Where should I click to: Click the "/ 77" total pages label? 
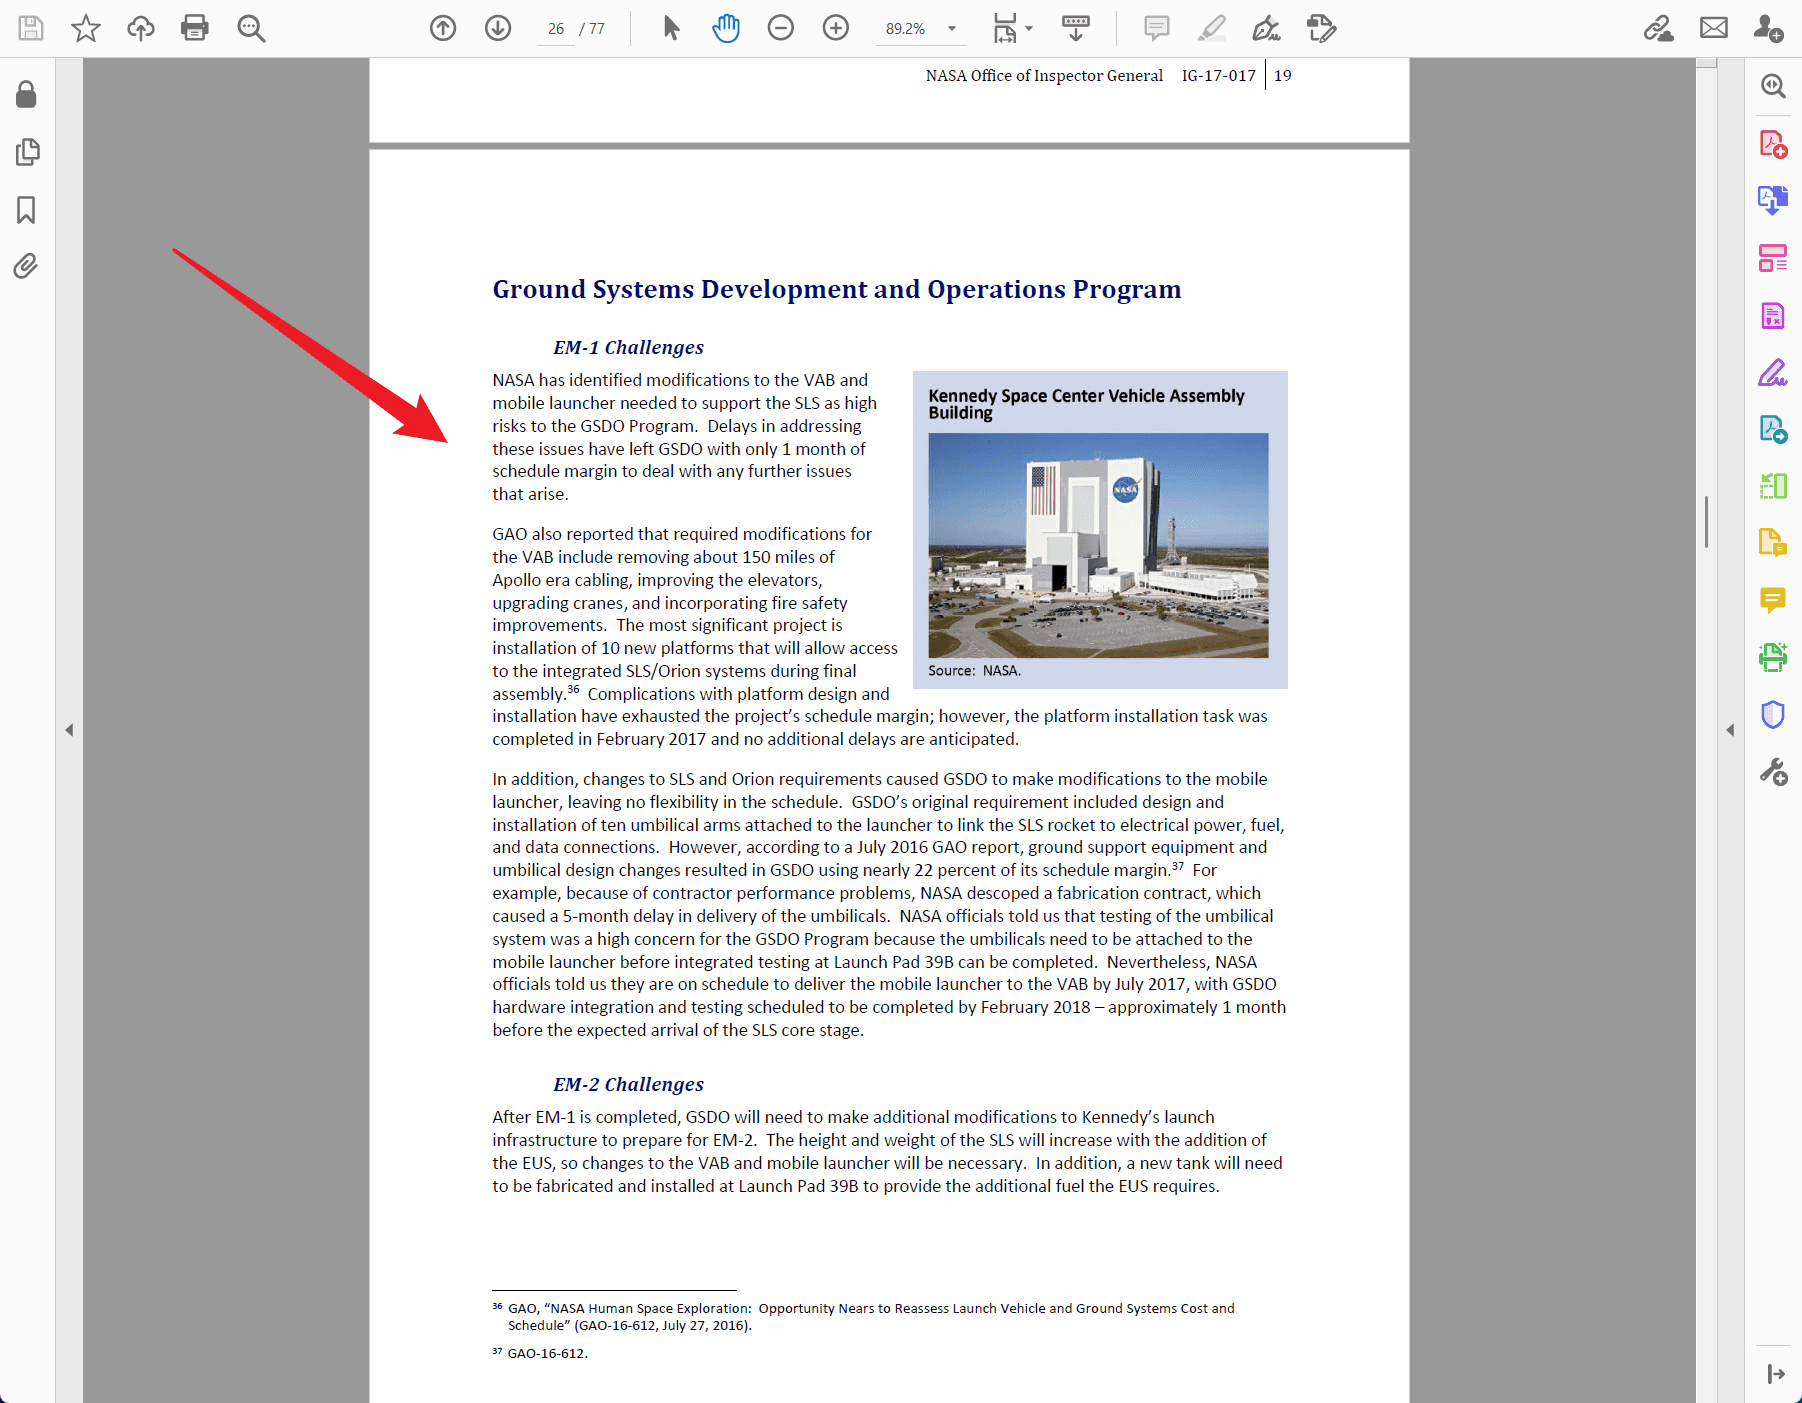pyautogui.click(x=592, y=29)
